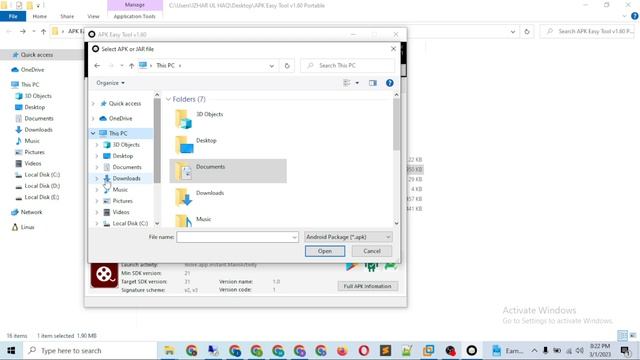Click Explorer refresh icon

pyautogui.click(x=527, y=31)
